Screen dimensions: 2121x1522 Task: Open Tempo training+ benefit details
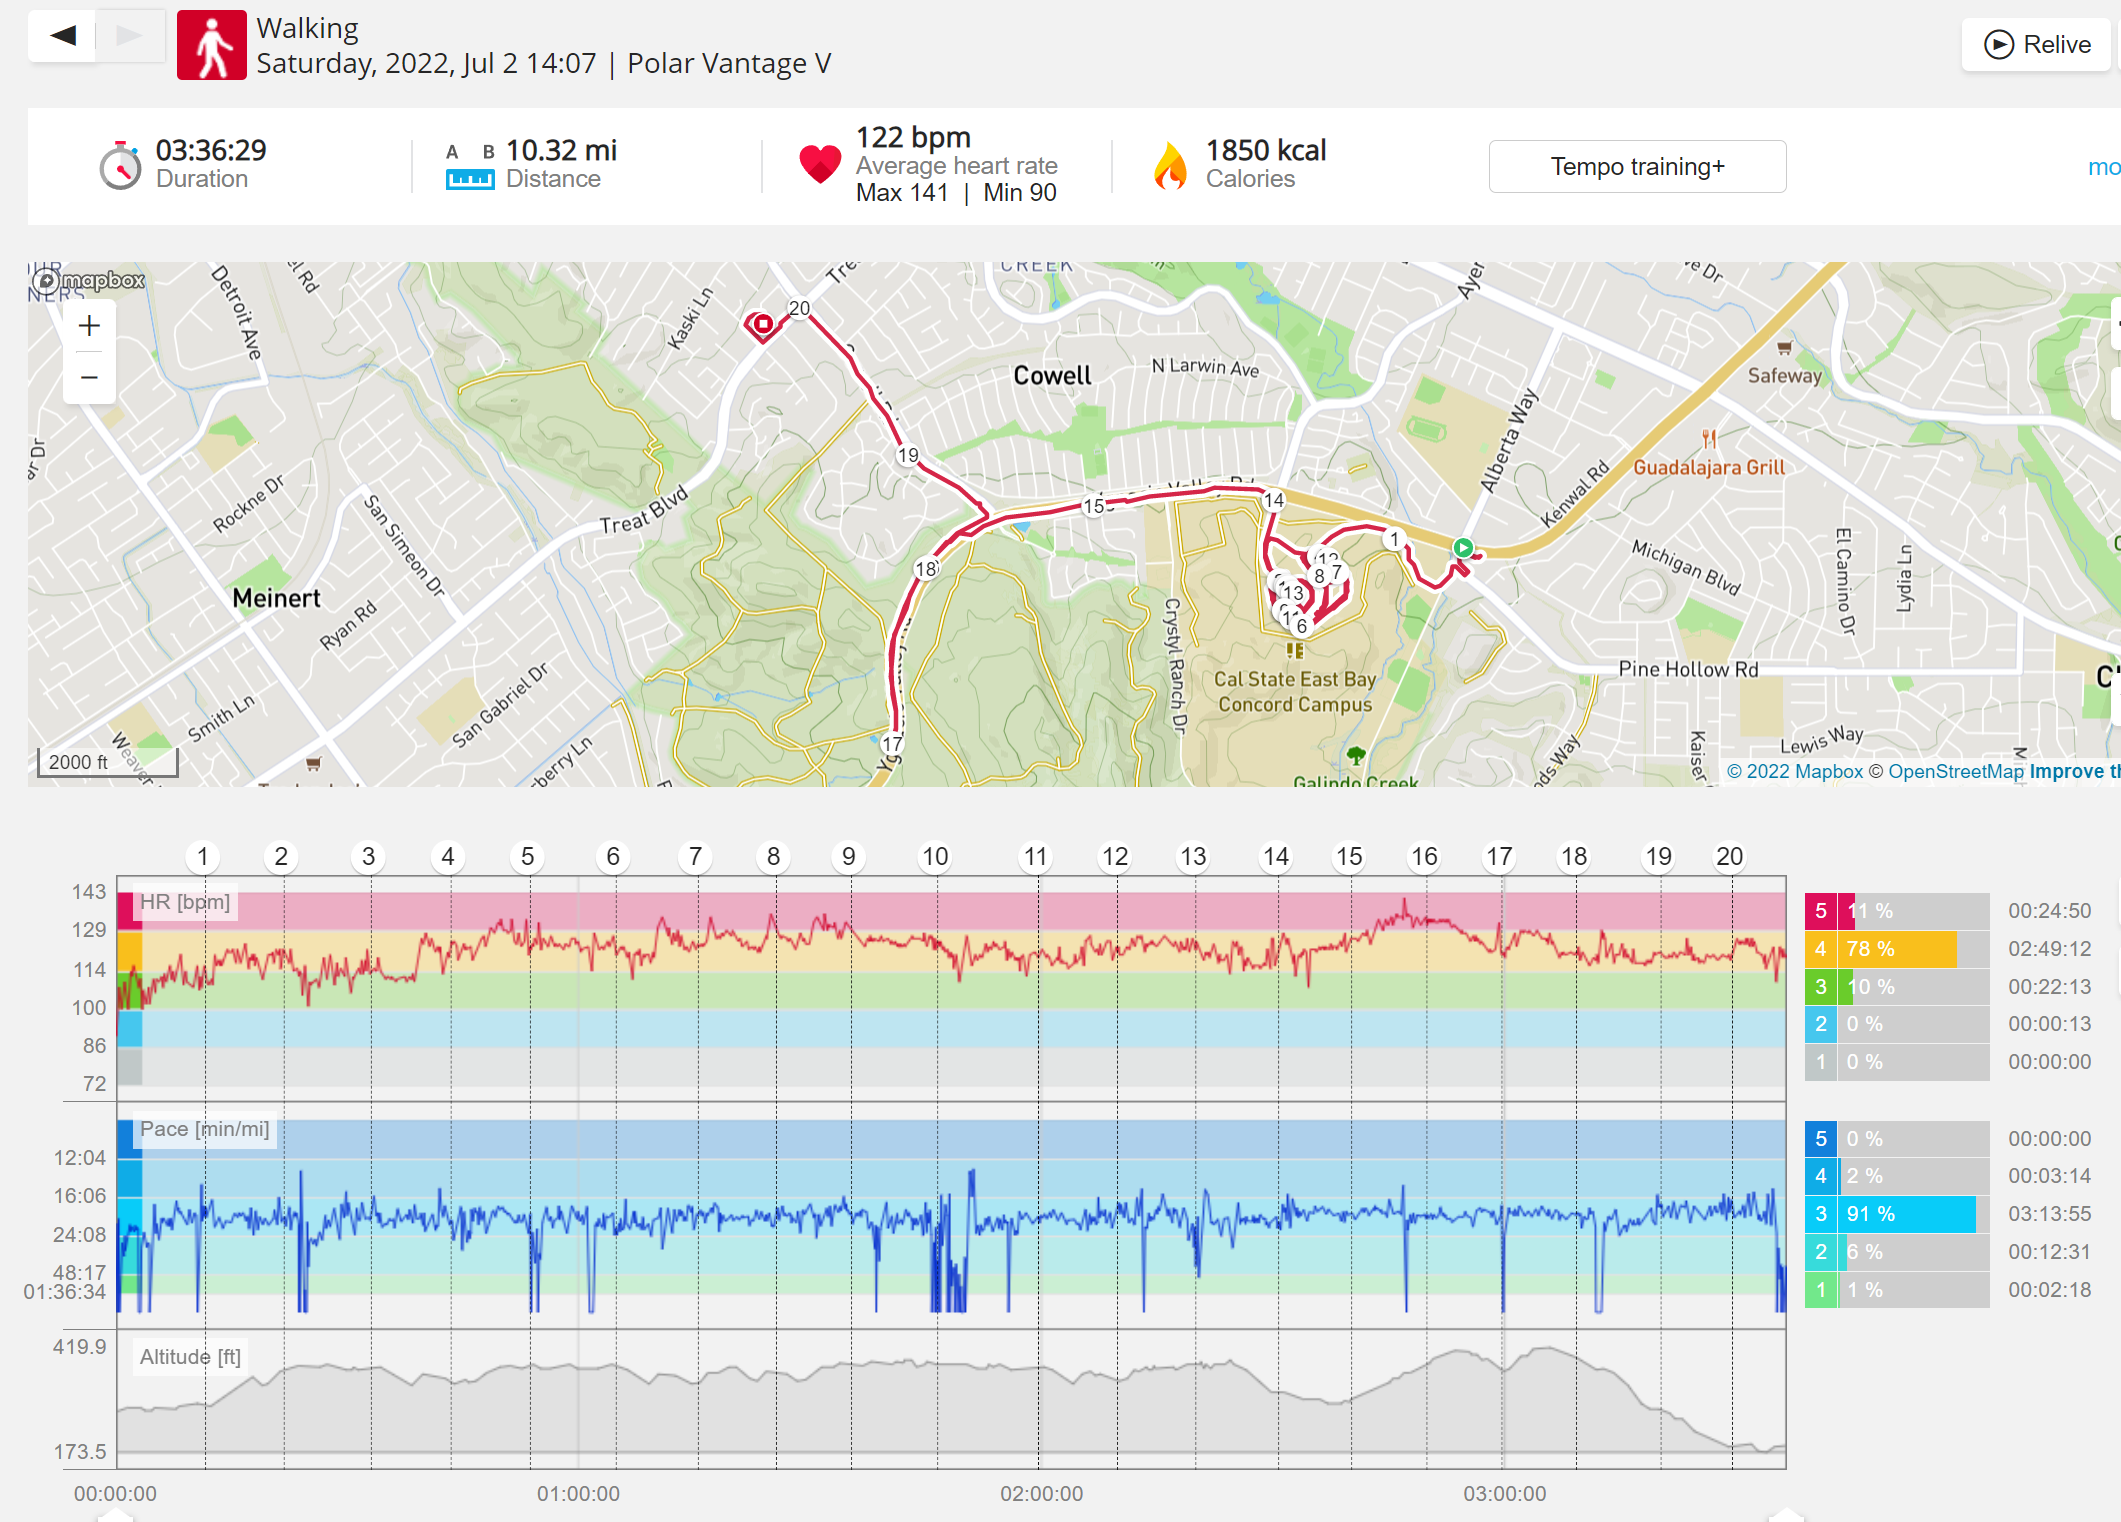pos(1637,166)
